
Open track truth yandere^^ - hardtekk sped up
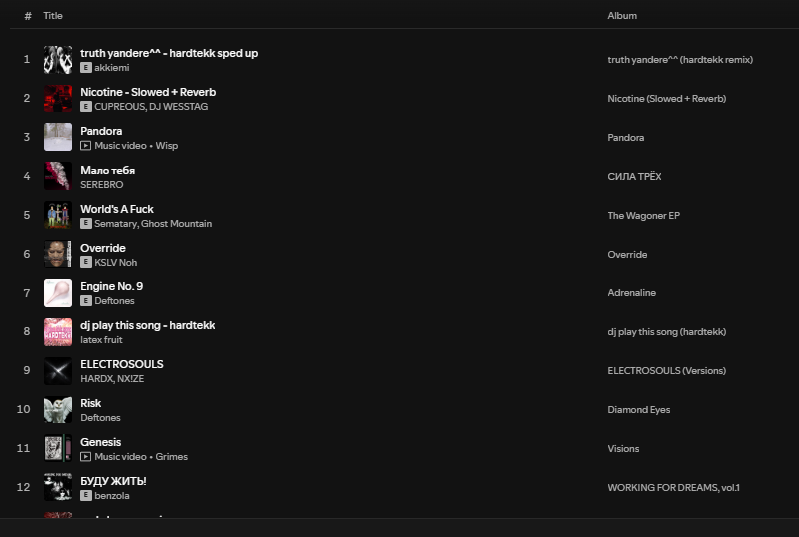[169, 53]
